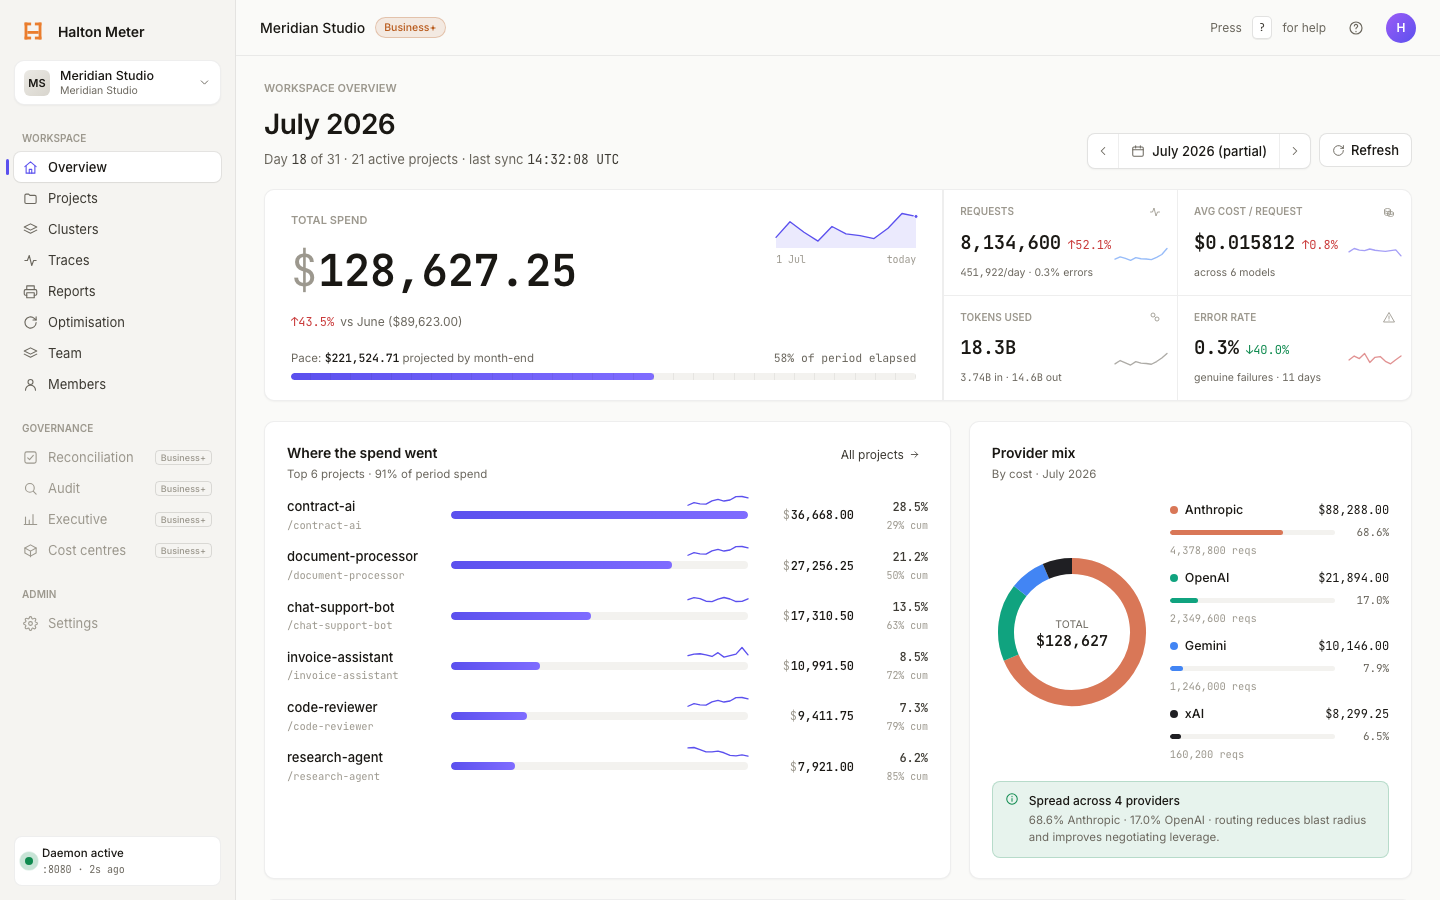
Task: Open the contract-ai project row
Action: (607, 515)
